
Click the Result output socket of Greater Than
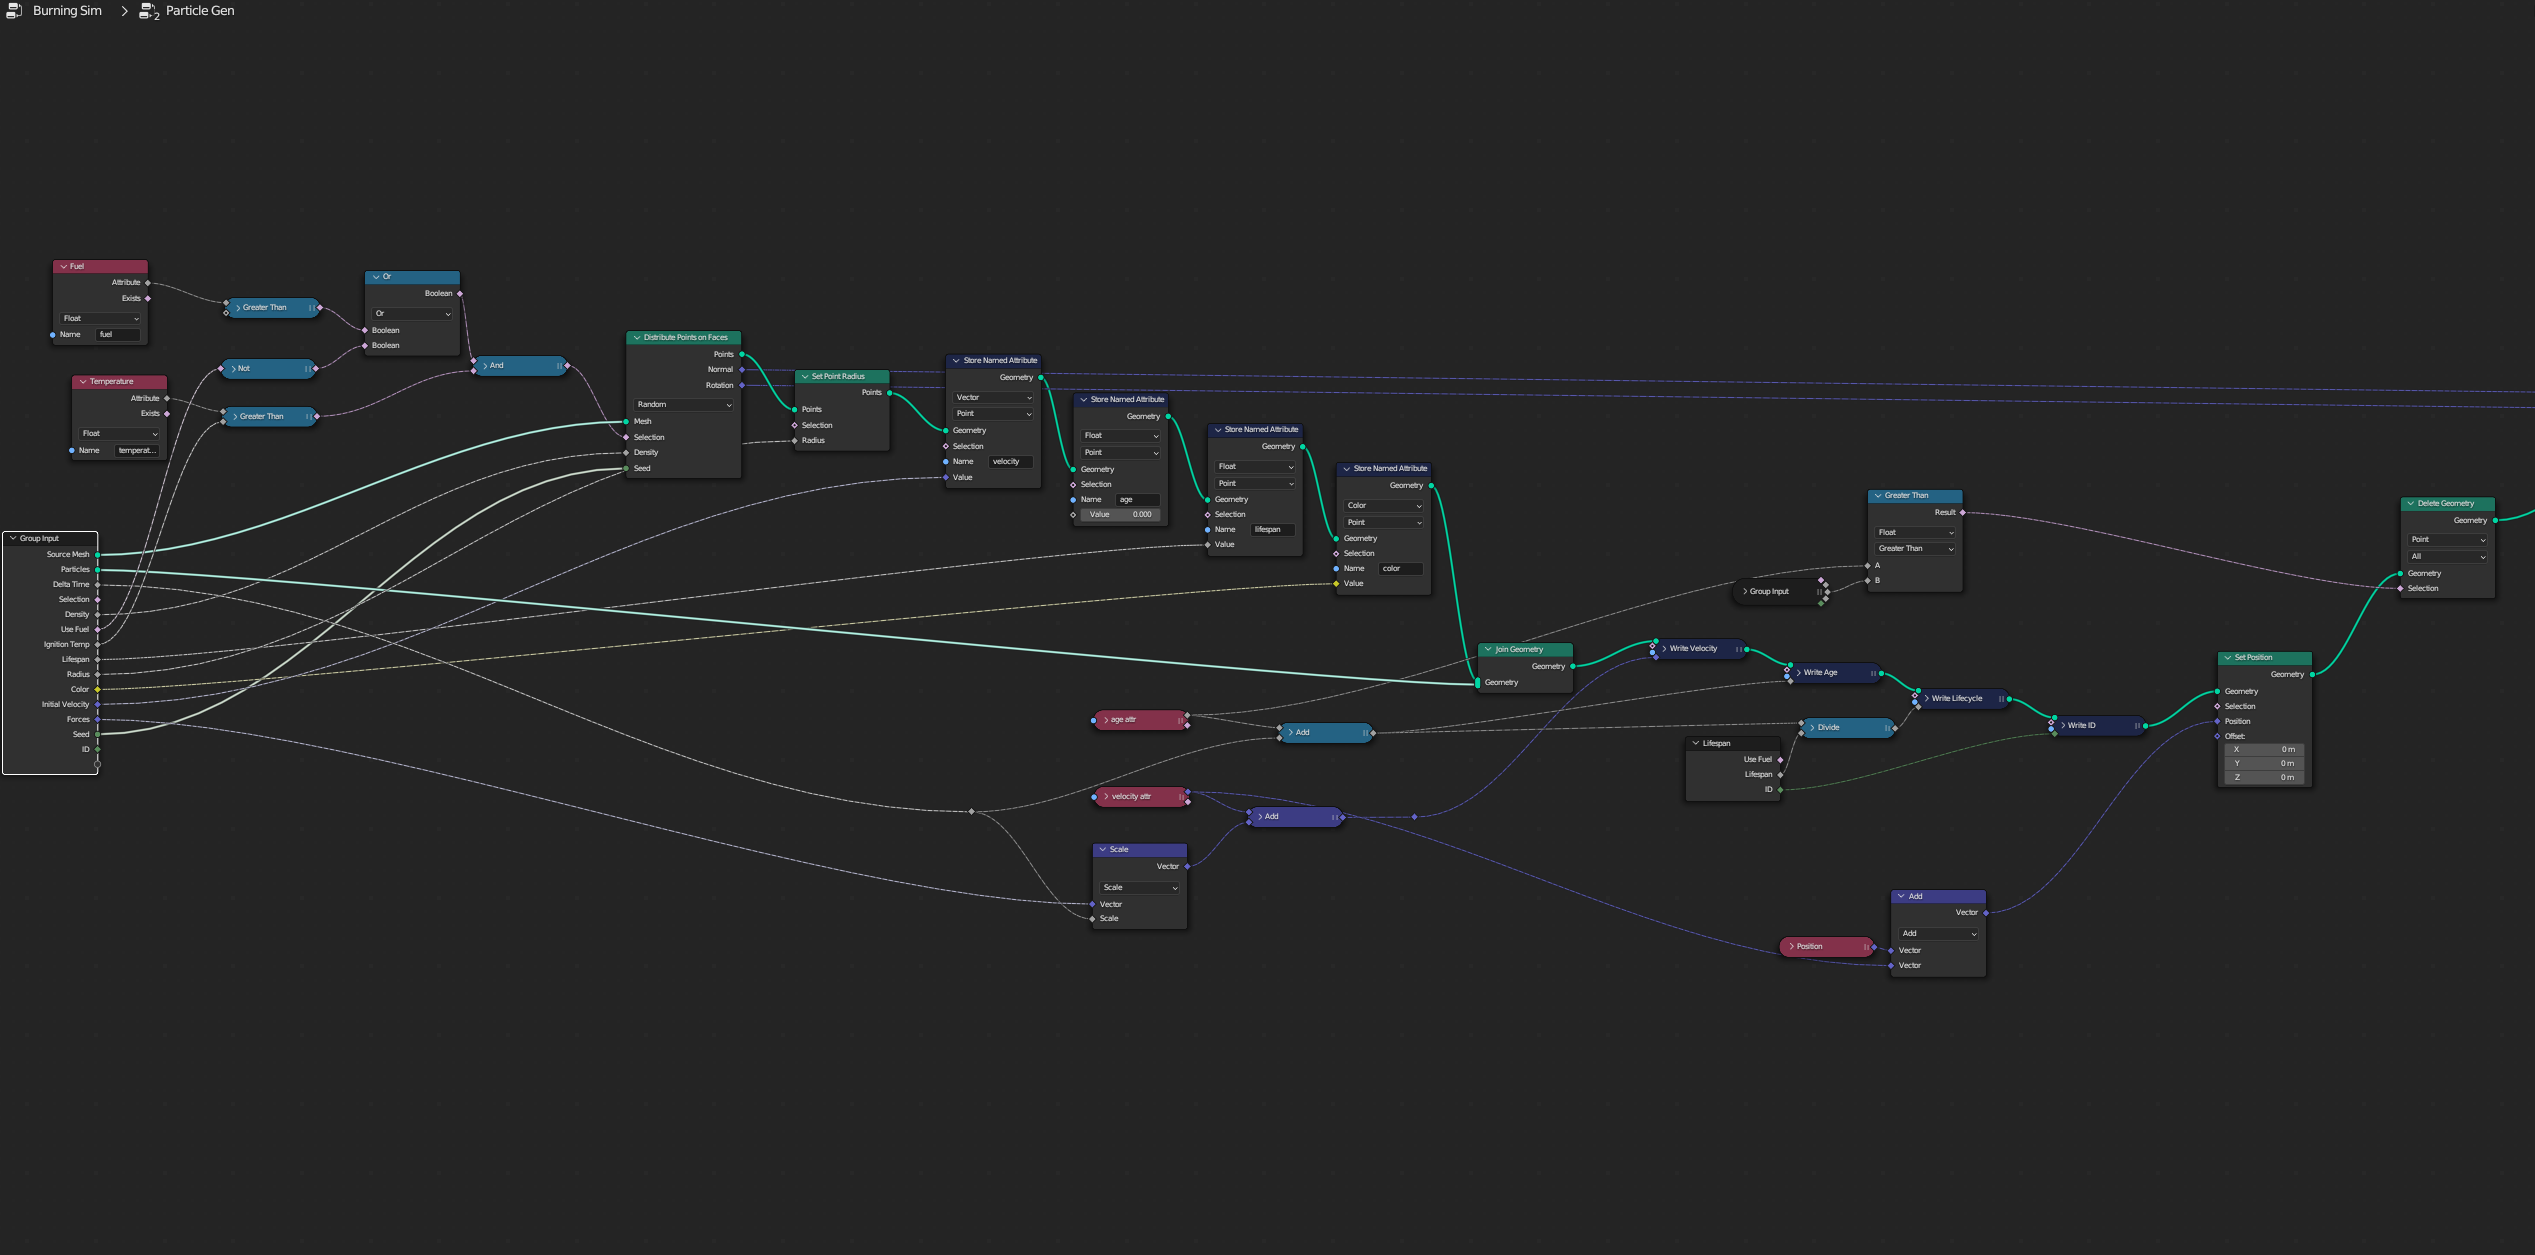[1963, 513]
